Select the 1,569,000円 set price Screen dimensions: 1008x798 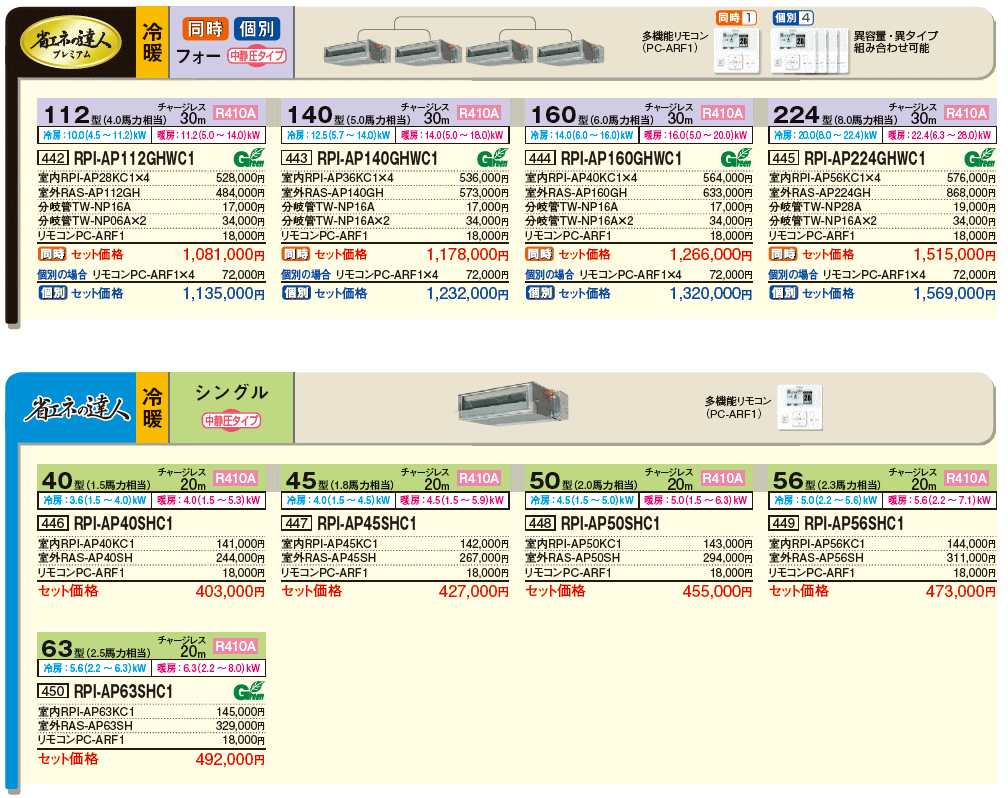tap(955, 293)
